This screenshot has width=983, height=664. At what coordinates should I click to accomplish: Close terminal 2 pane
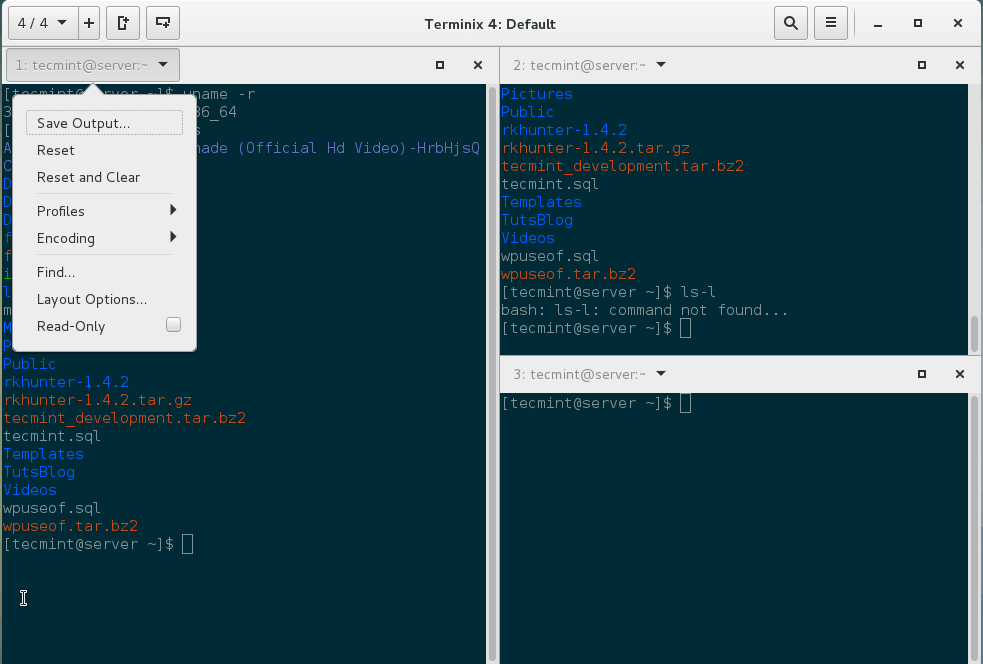coord(960,66)
